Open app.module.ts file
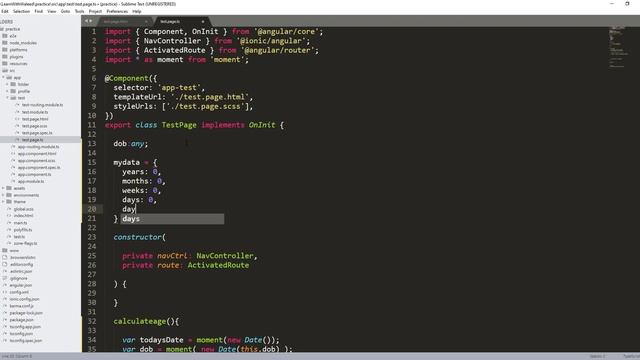This screenshot has height=360, width=640. [x=31, y=181]
